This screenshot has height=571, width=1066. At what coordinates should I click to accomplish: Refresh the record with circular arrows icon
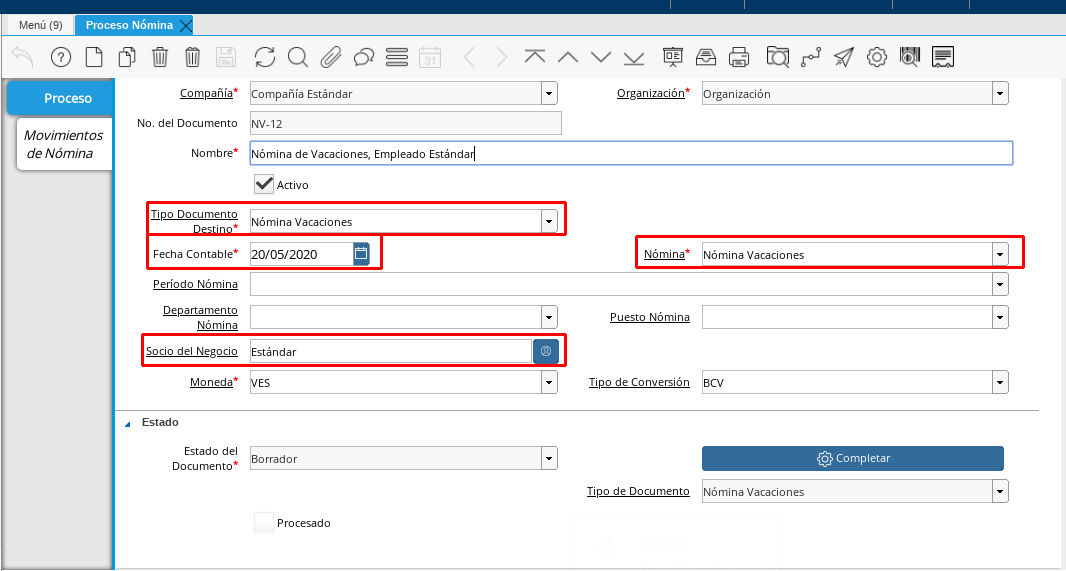(x=264, y=57)
